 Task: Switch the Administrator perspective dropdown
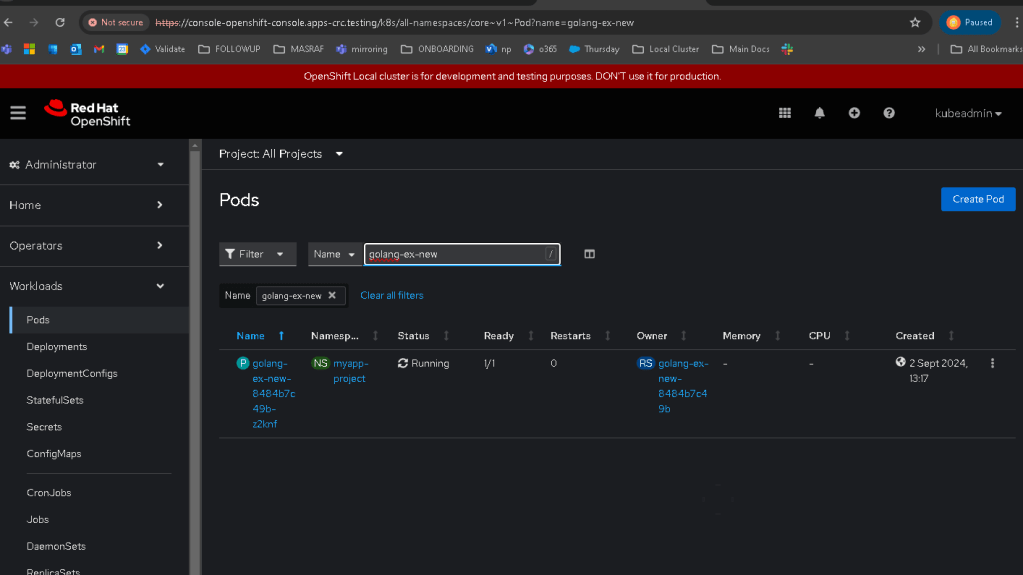(x=87, y=164)
